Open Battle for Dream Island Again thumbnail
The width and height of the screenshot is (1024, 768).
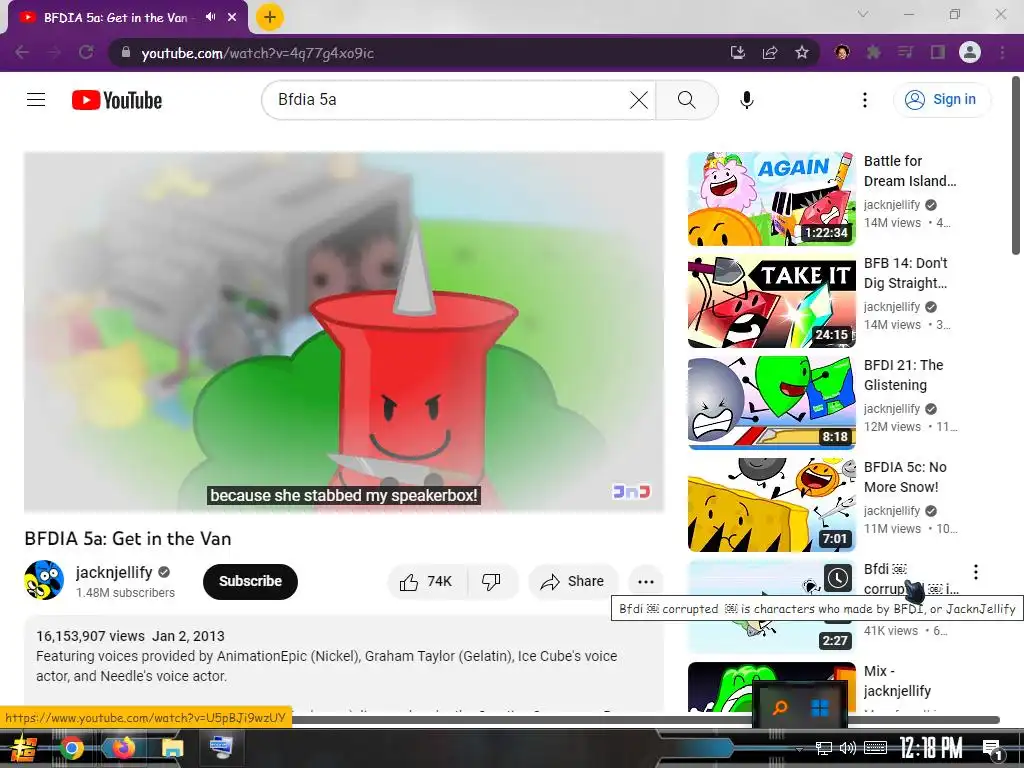tap(771, 199)
